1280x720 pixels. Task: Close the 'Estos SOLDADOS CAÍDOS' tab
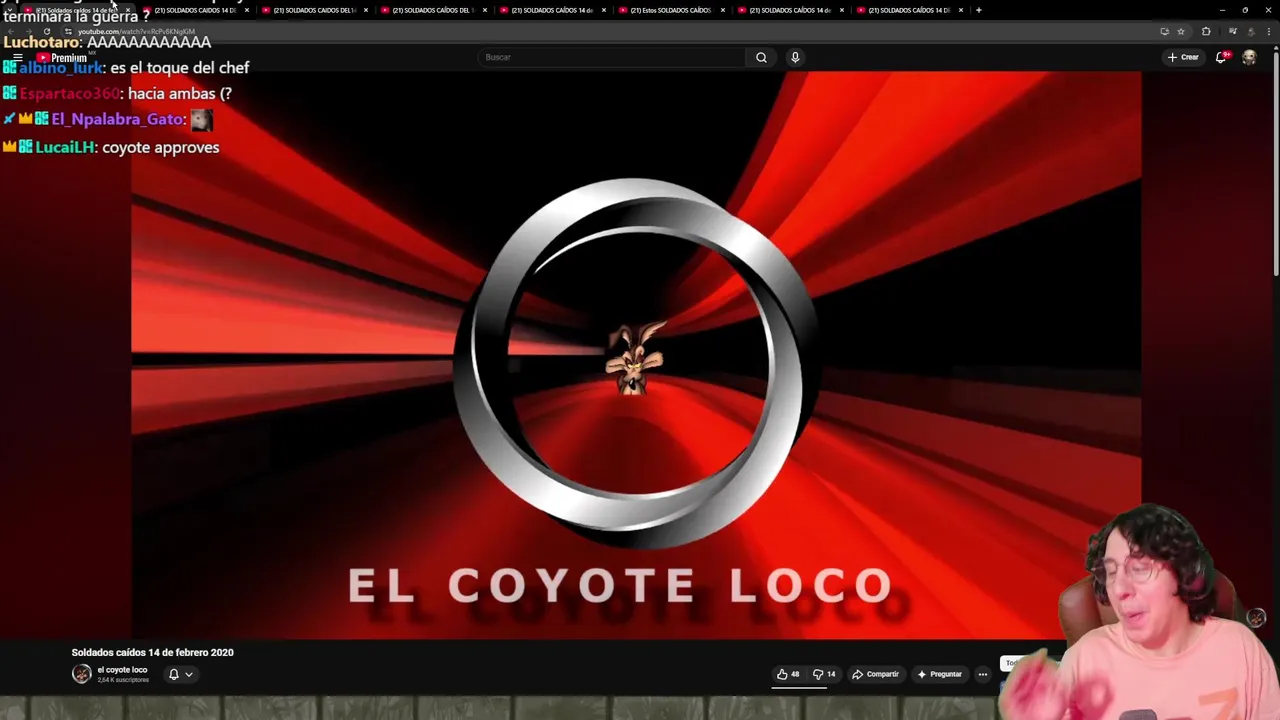tap(722, 10)
